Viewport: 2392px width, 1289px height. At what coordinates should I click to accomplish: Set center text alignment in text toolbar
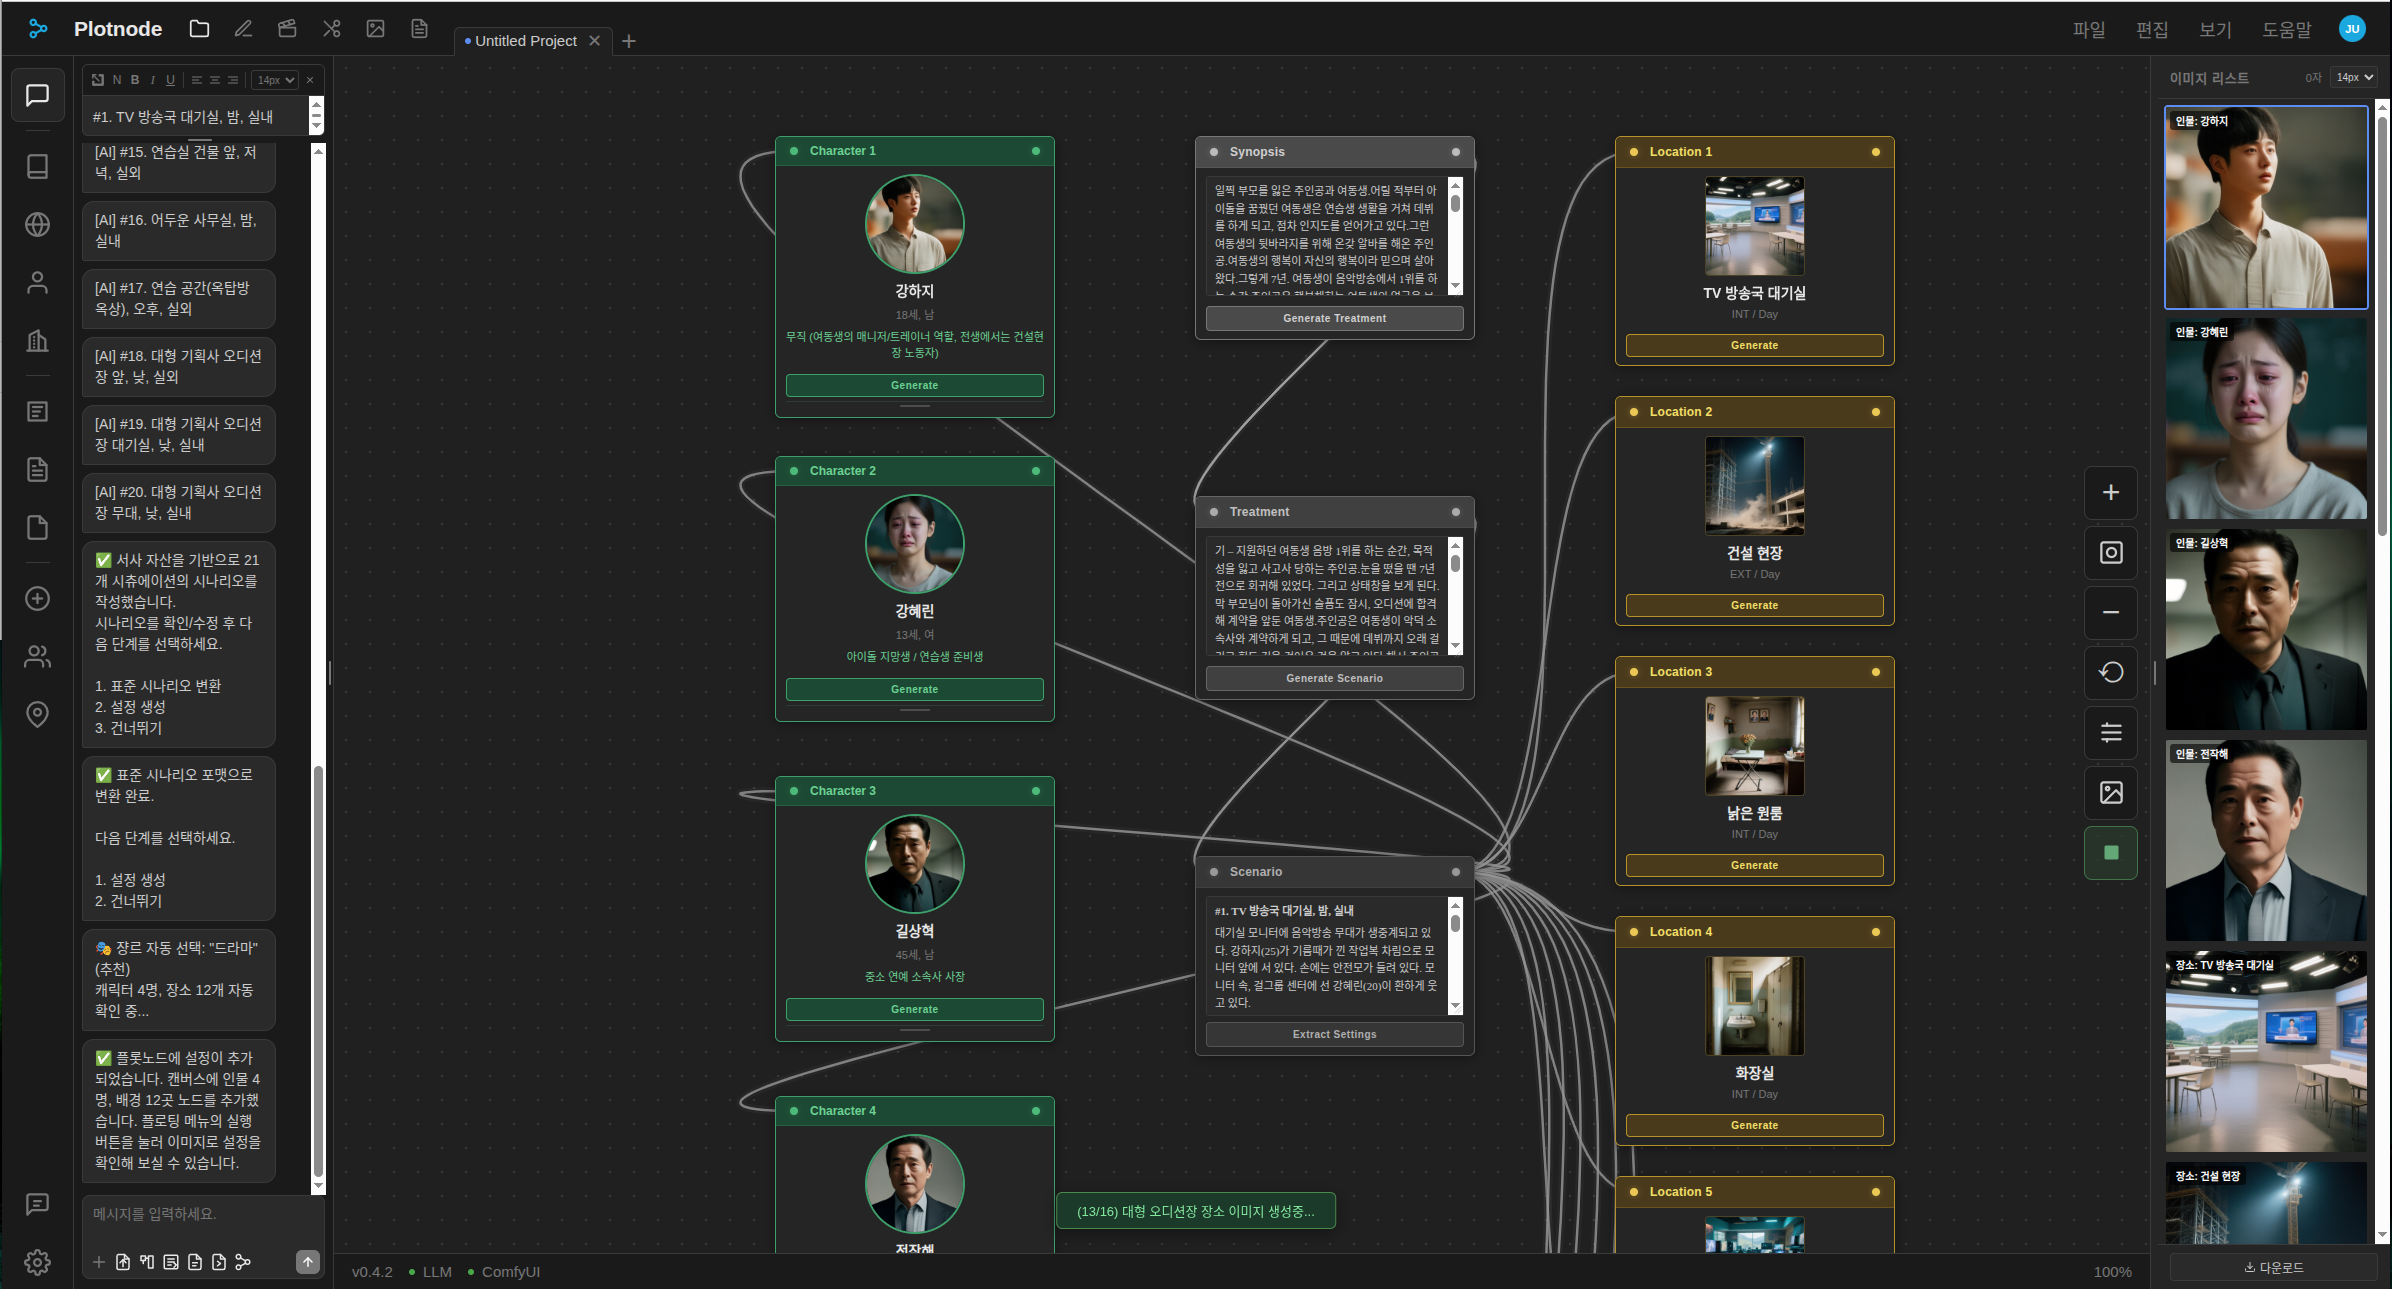[x=215, y=80]
